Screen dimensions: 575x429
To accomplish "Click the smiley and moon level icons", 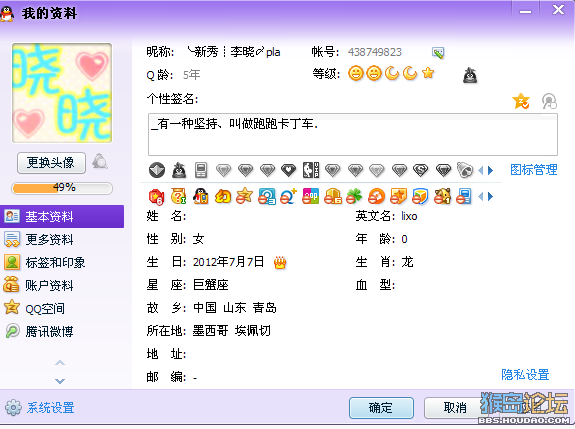I will (391, 73).
